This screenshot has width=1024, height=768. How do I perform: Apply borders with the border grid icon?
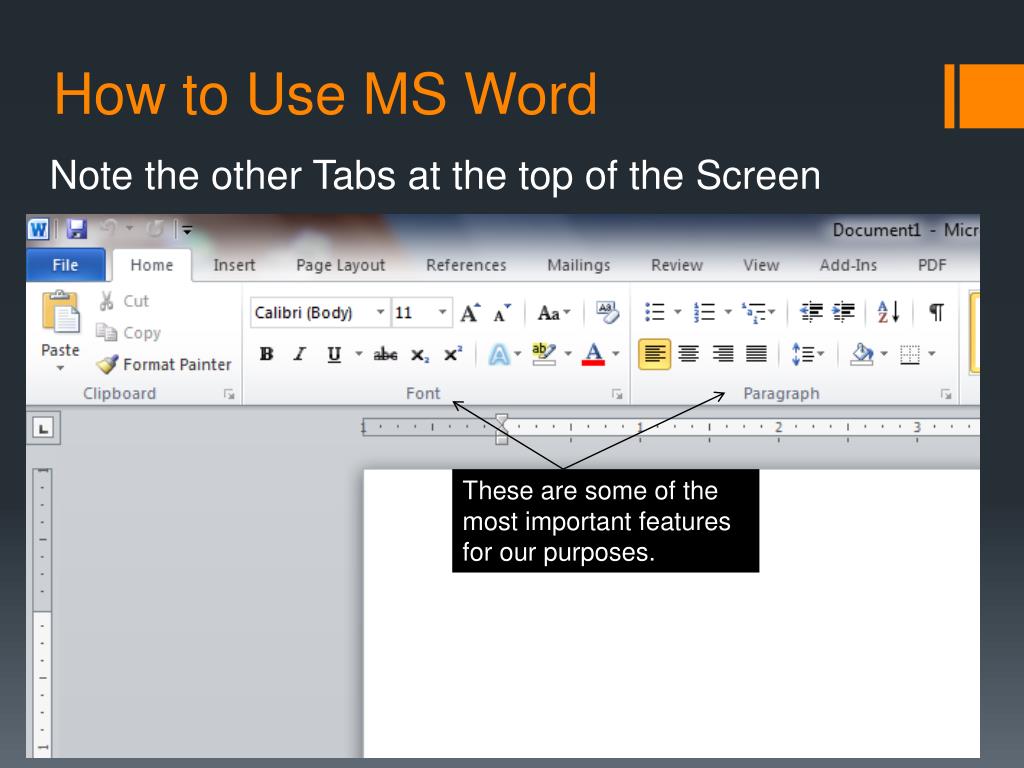[910, 354]
